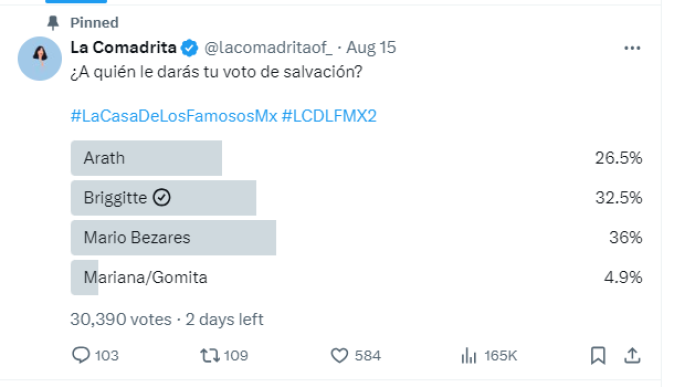This screenshot has height=387, width=674.
Task: Select the Mariana/Gomita poll option
Action: [x=356, y=277]
